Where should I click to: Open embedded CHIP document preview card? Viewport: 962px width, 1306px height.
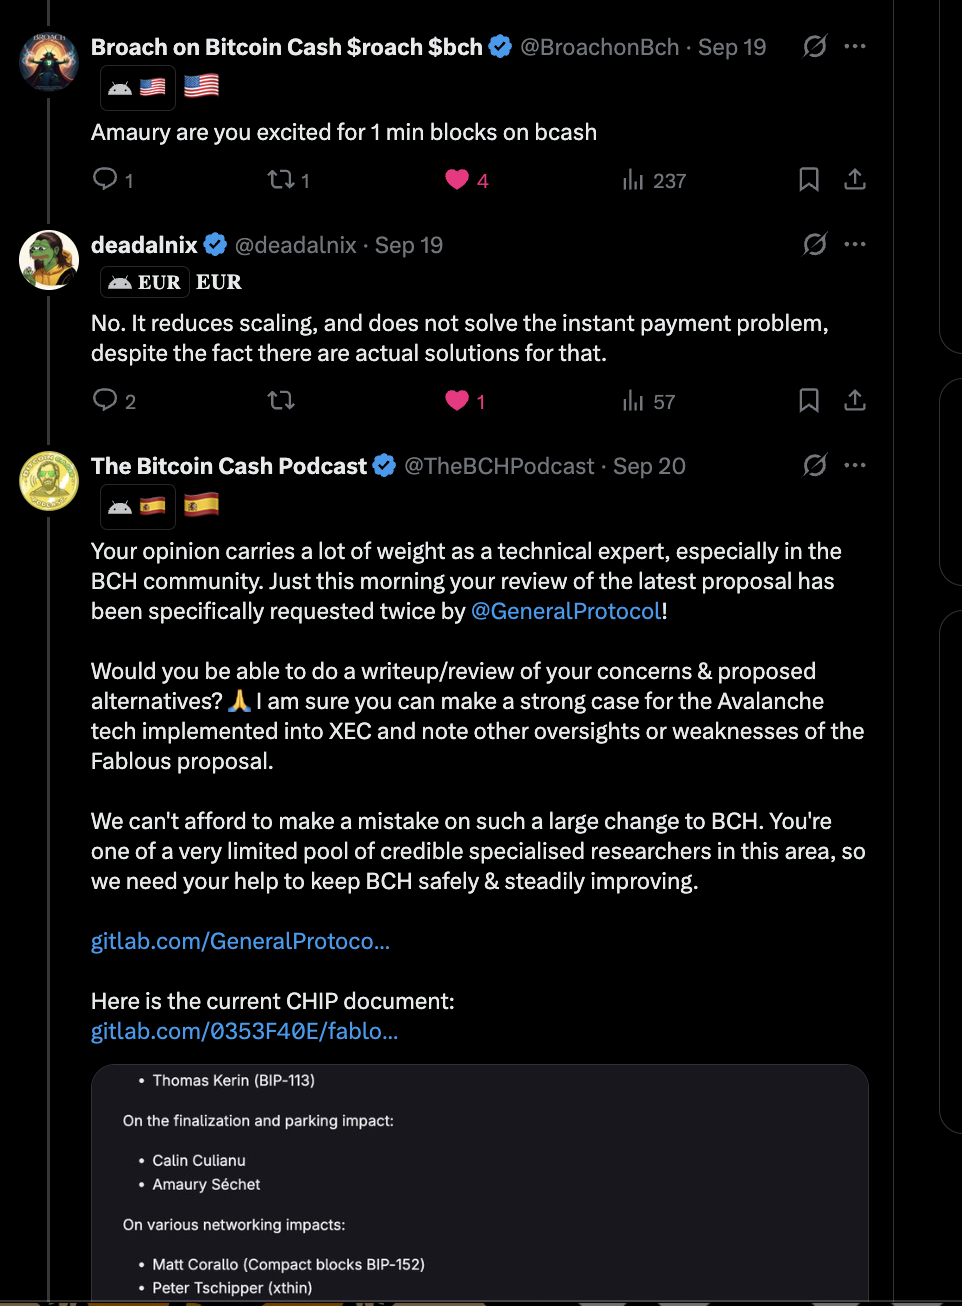[480, 1183]
